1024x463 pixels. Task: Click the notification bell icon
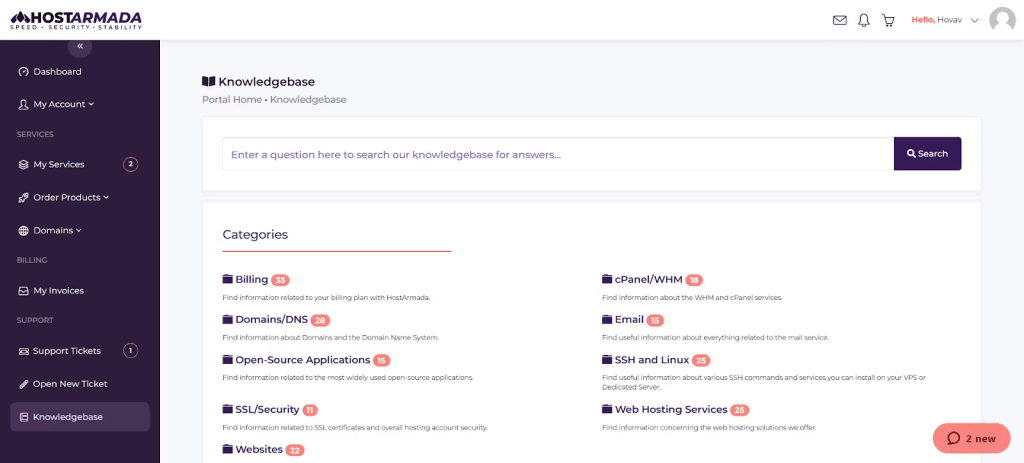[x=864, y=20]
